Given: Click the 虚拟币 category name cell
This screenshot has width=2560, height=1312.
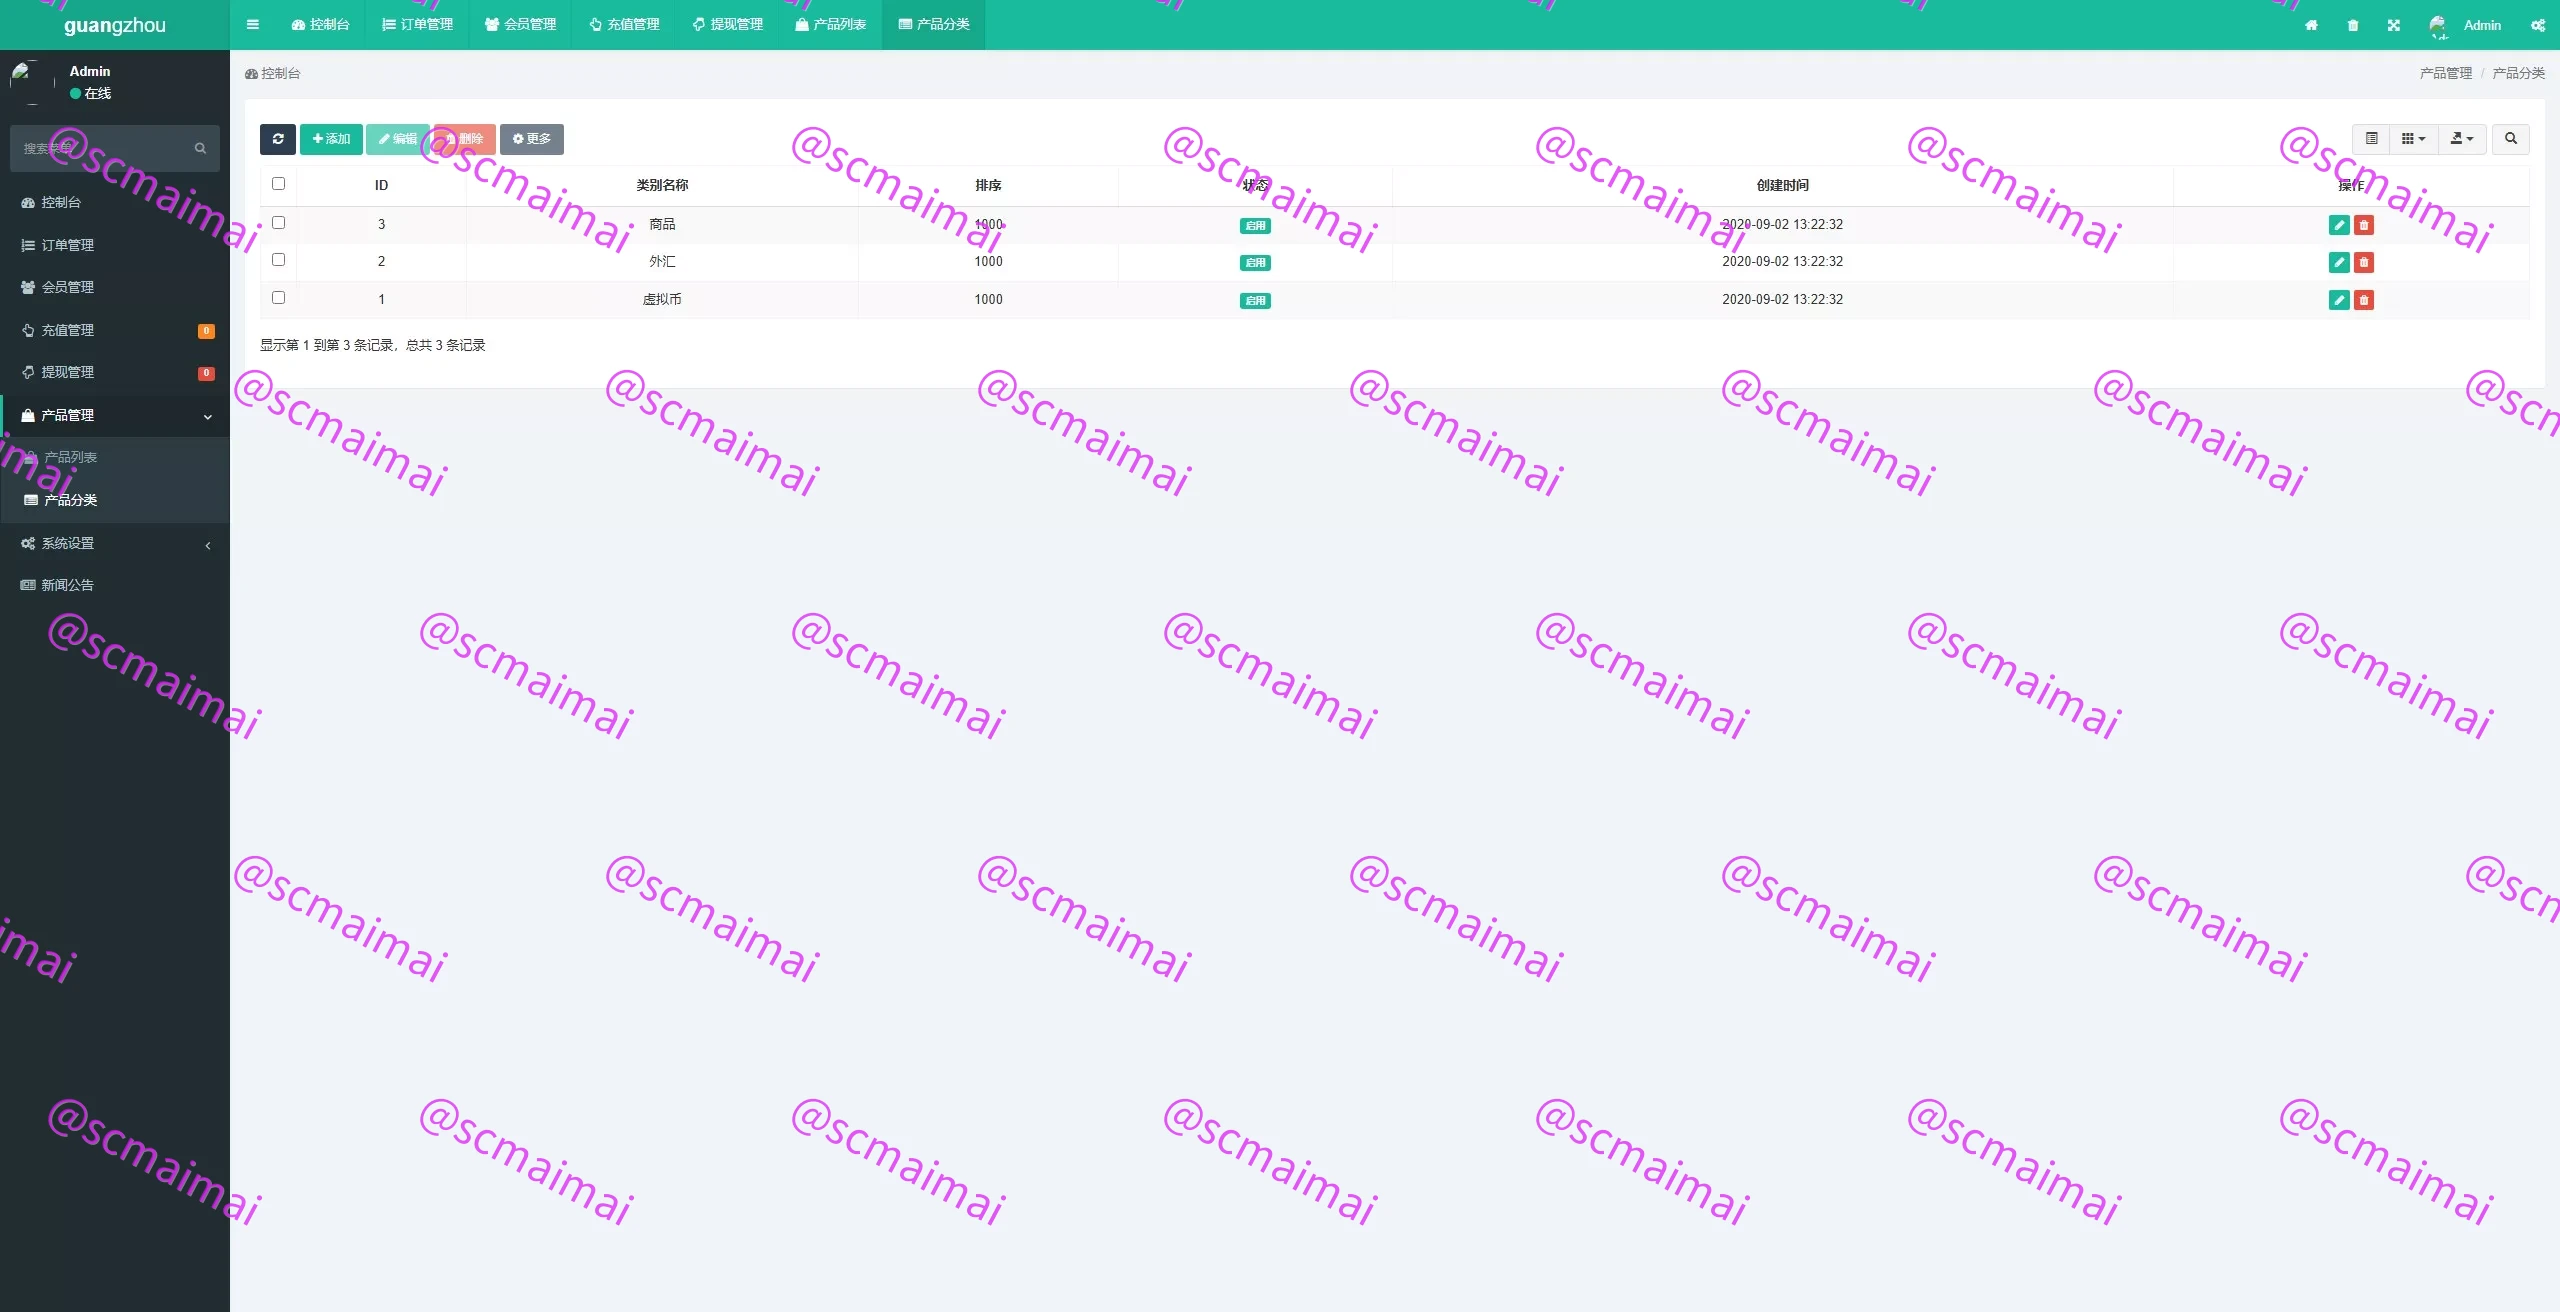Looking at the screenshot, I should [662, 299].
